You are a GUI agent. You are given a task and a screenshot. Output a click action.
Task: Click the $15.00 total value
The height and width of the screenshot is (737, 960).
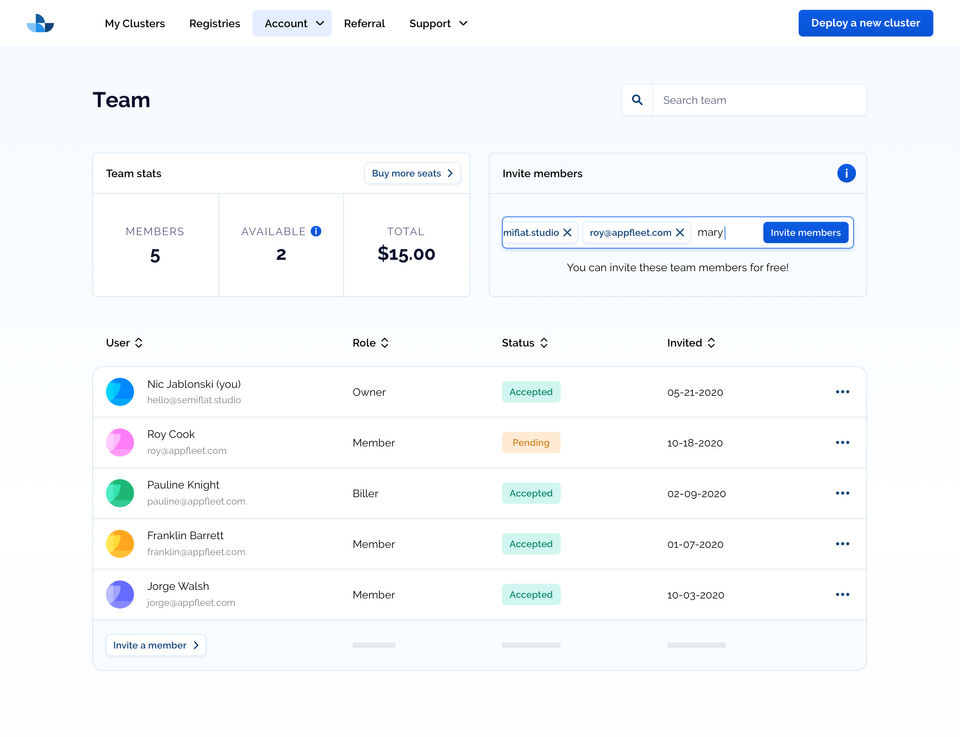pos(407,253)
